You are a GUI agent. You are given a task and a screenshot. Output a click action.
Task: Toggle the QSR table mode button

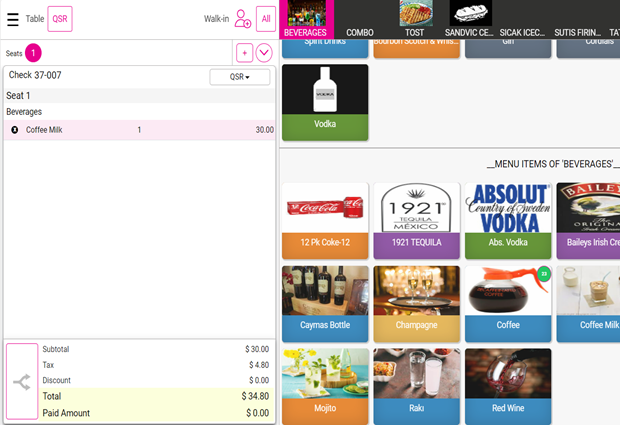point(60,18)
